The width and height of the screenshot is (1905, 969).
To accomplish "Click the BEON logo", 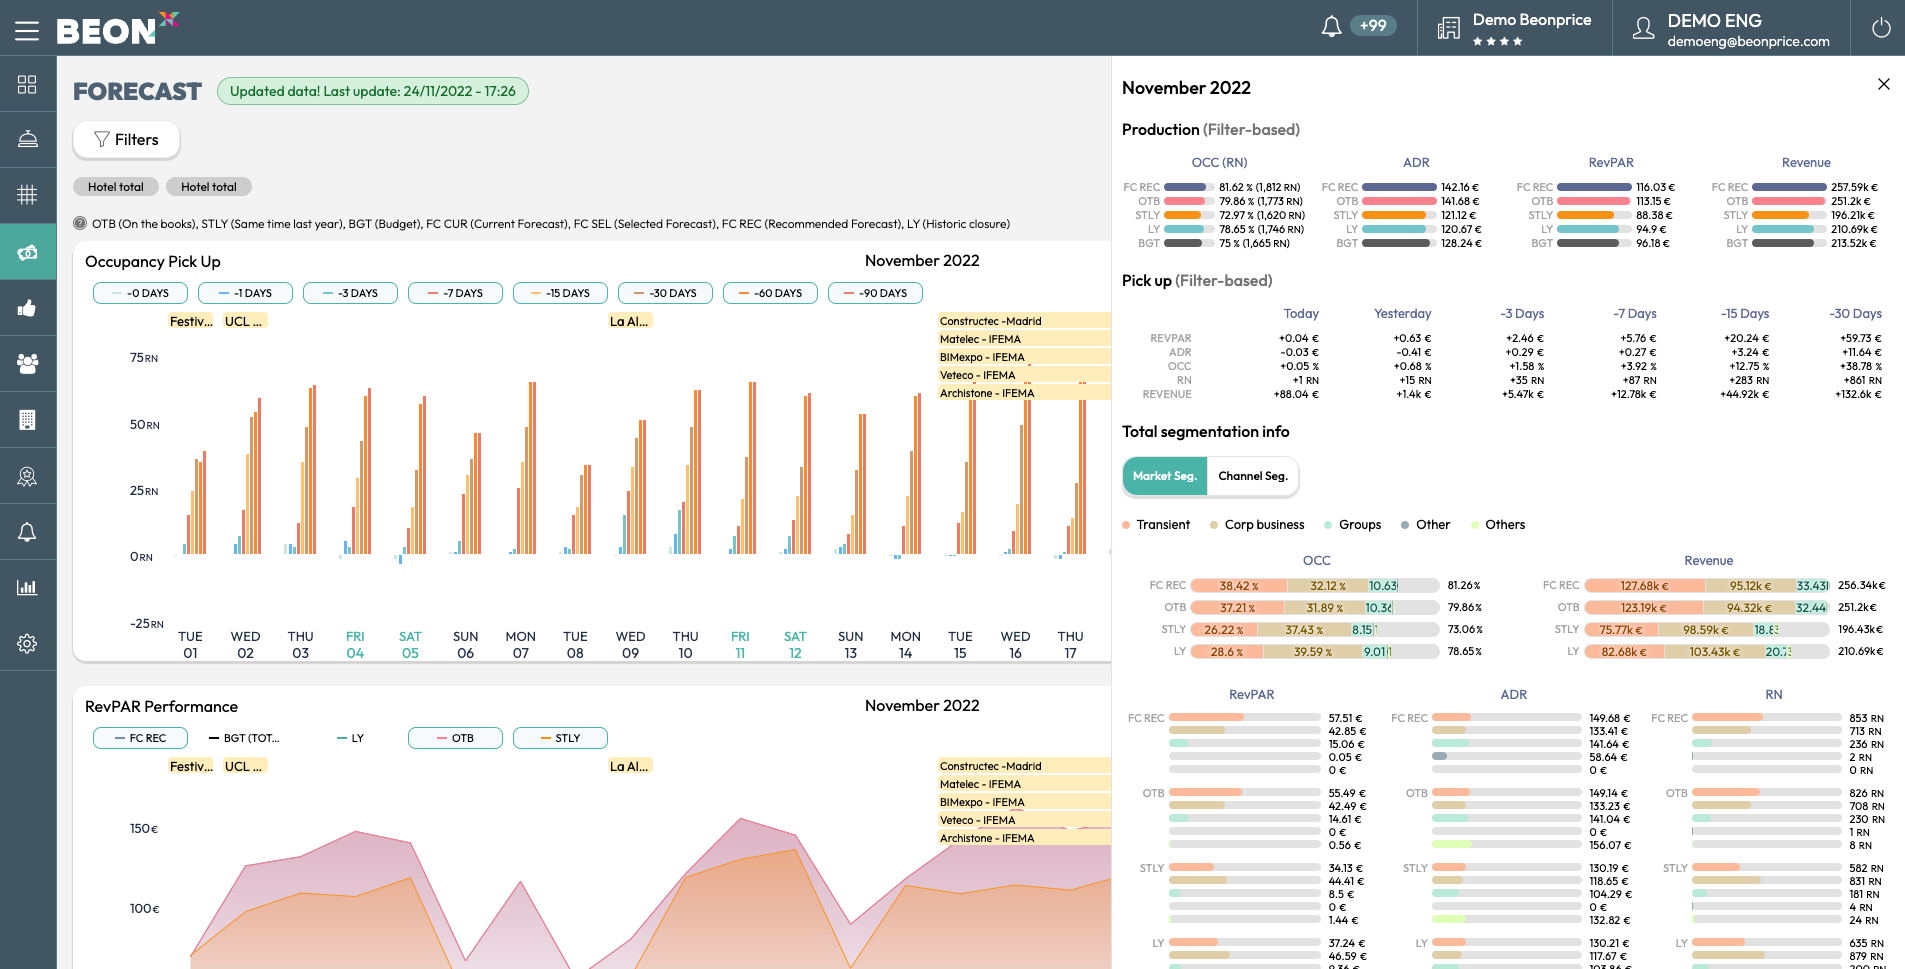I will pos(117,29).
